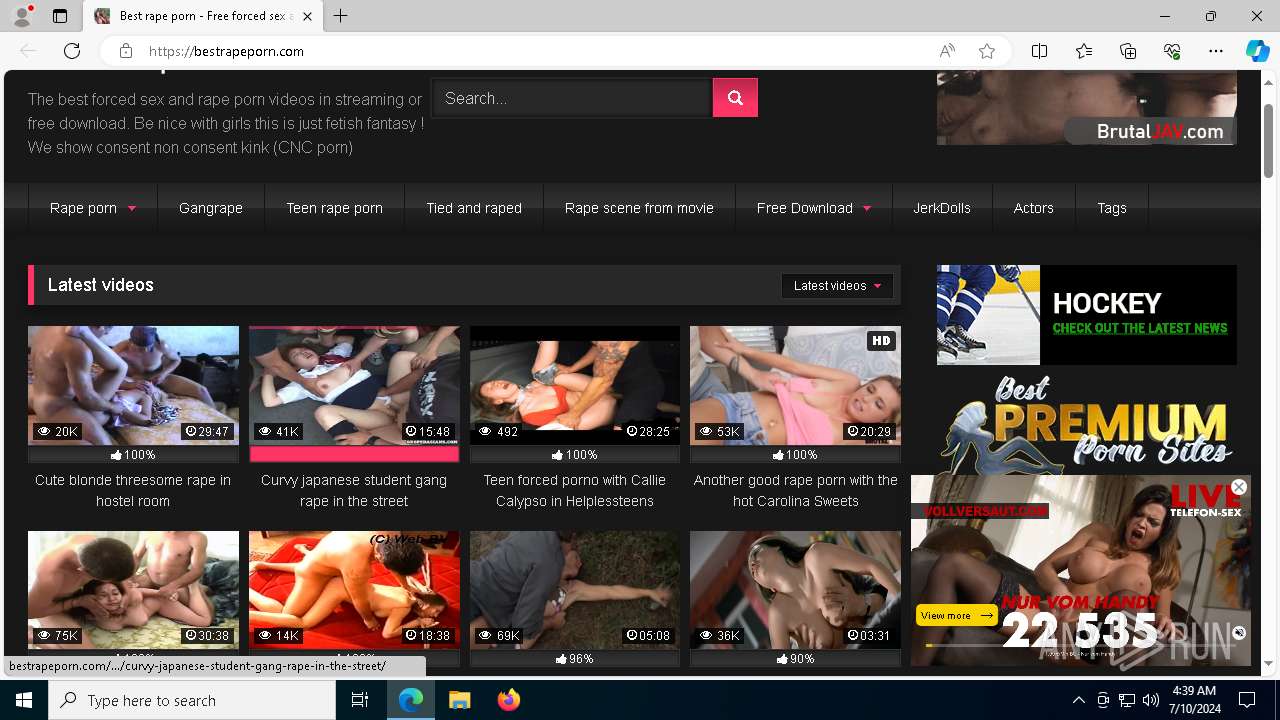
Task: Close the floating ad with X icon
Action: [1239, 487]
